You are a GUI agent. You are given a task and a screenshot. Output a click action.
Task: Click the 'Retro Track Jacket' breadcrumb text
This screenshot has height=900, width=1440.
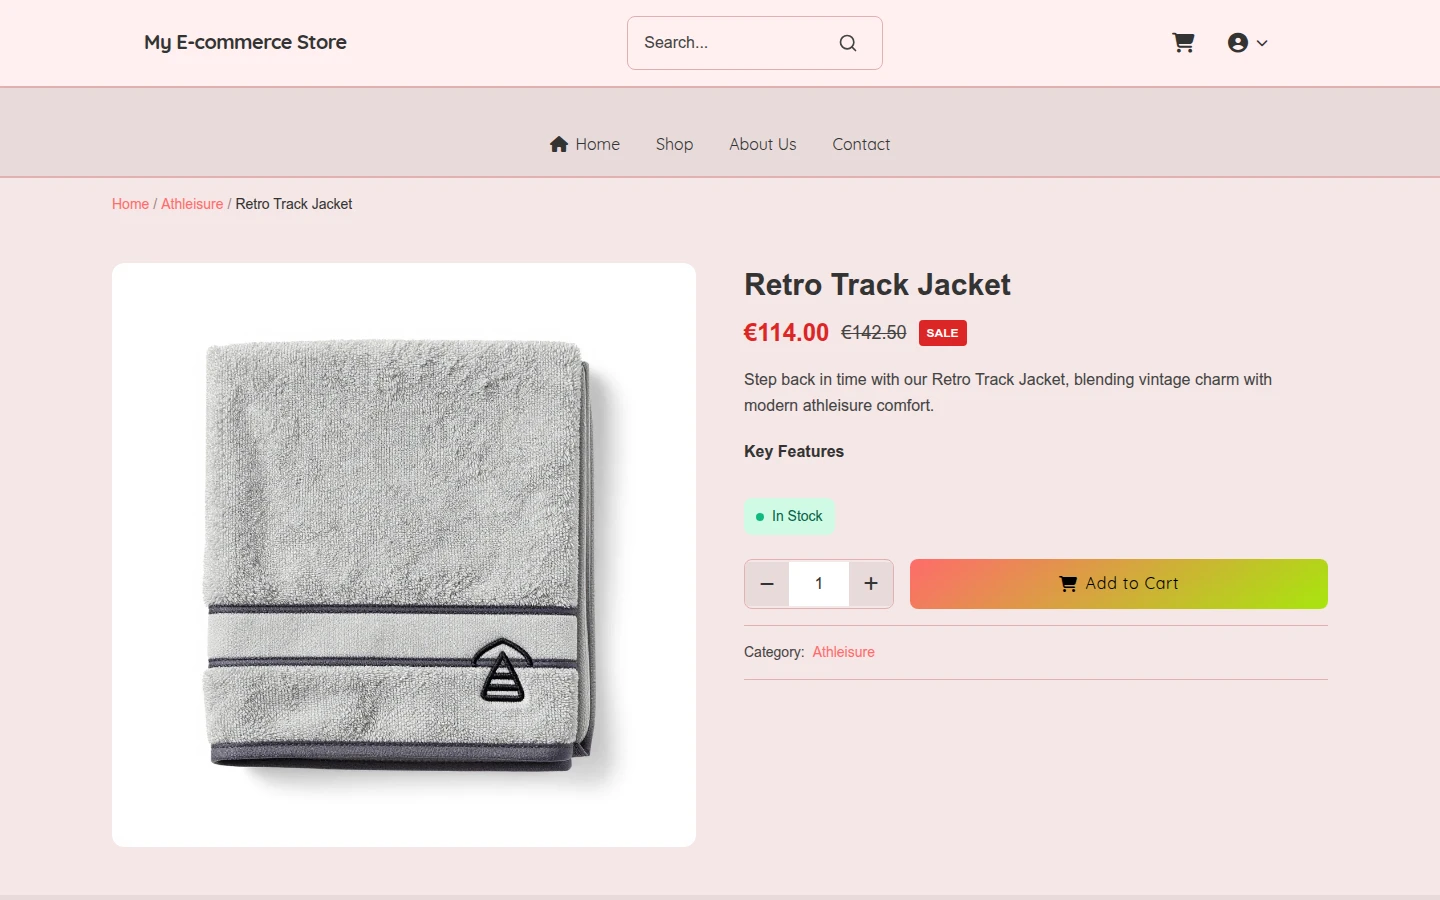pos(294,204)
